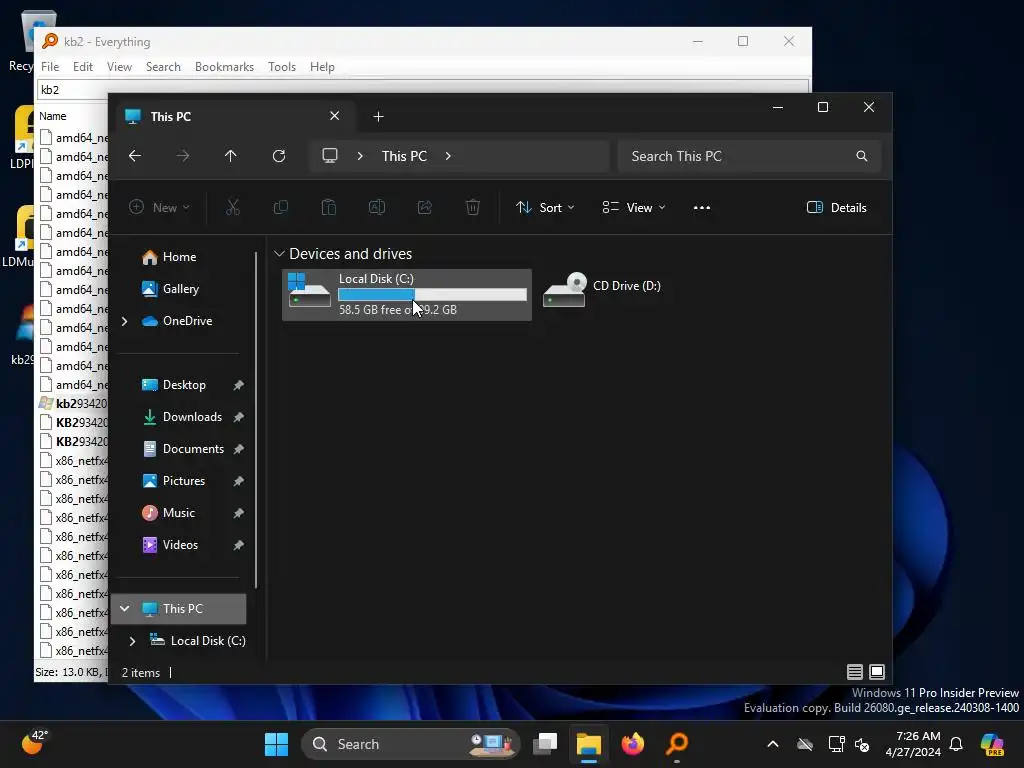
Task: Open the Windows Start menu
Action: click(x=277, y=744)
